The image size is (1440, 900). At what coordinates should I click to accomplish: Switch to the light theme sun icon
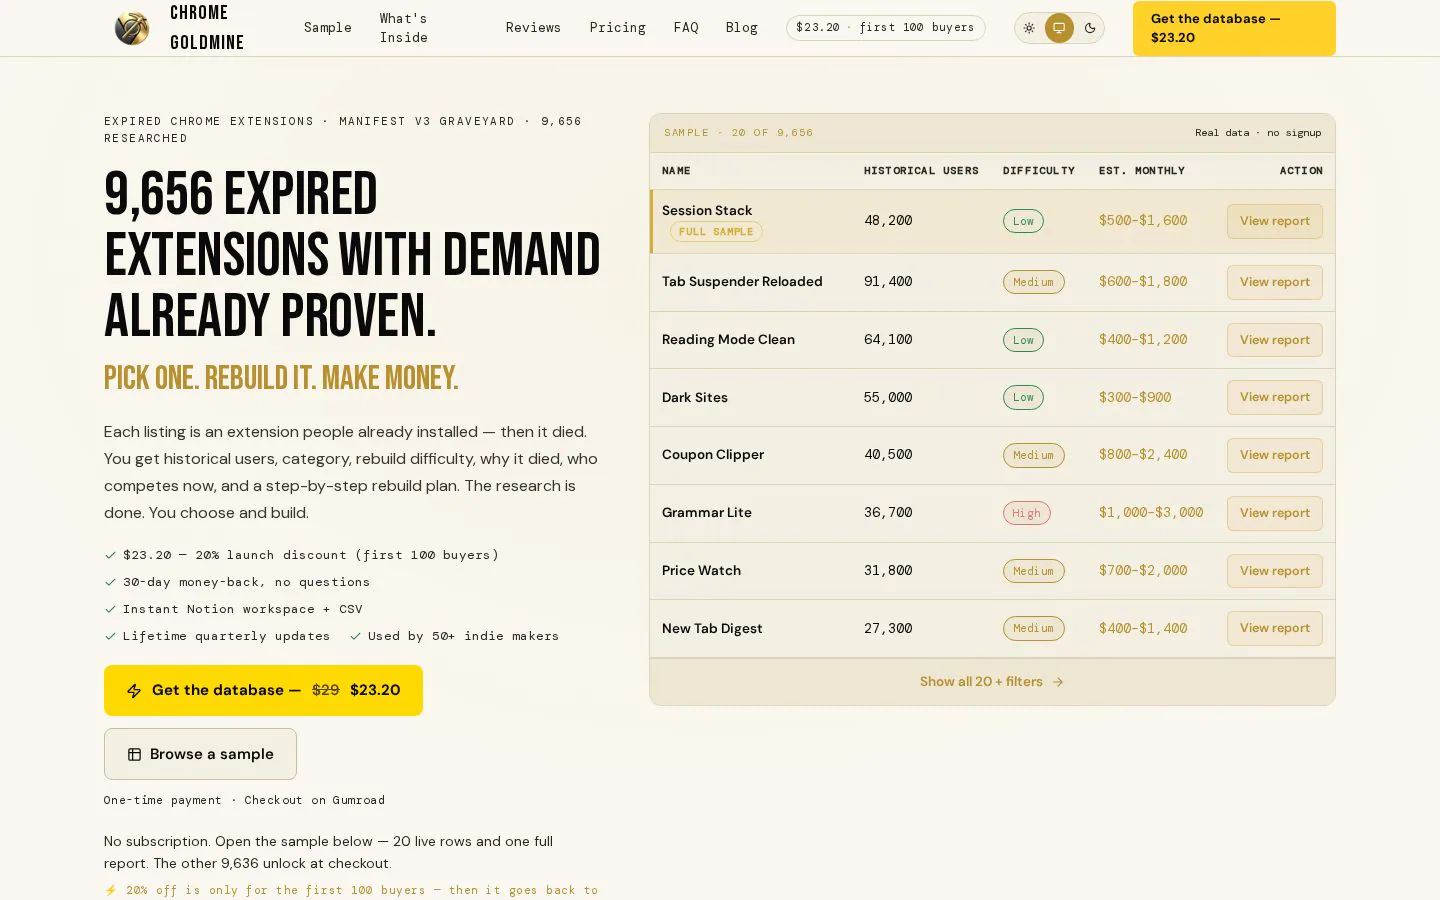(x=1029, y=28)
